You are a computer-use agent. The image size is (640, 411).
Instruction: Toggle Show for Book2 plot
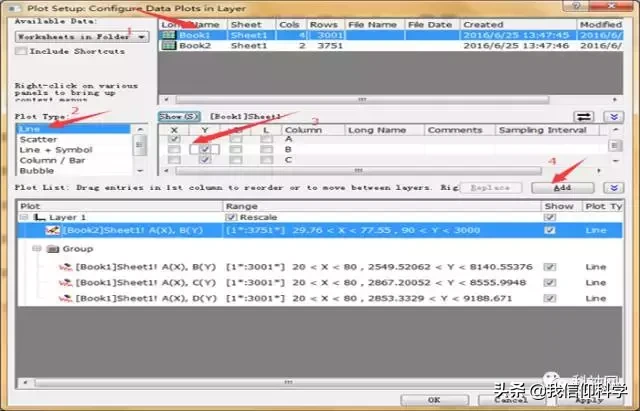click(x=549, y=230)
